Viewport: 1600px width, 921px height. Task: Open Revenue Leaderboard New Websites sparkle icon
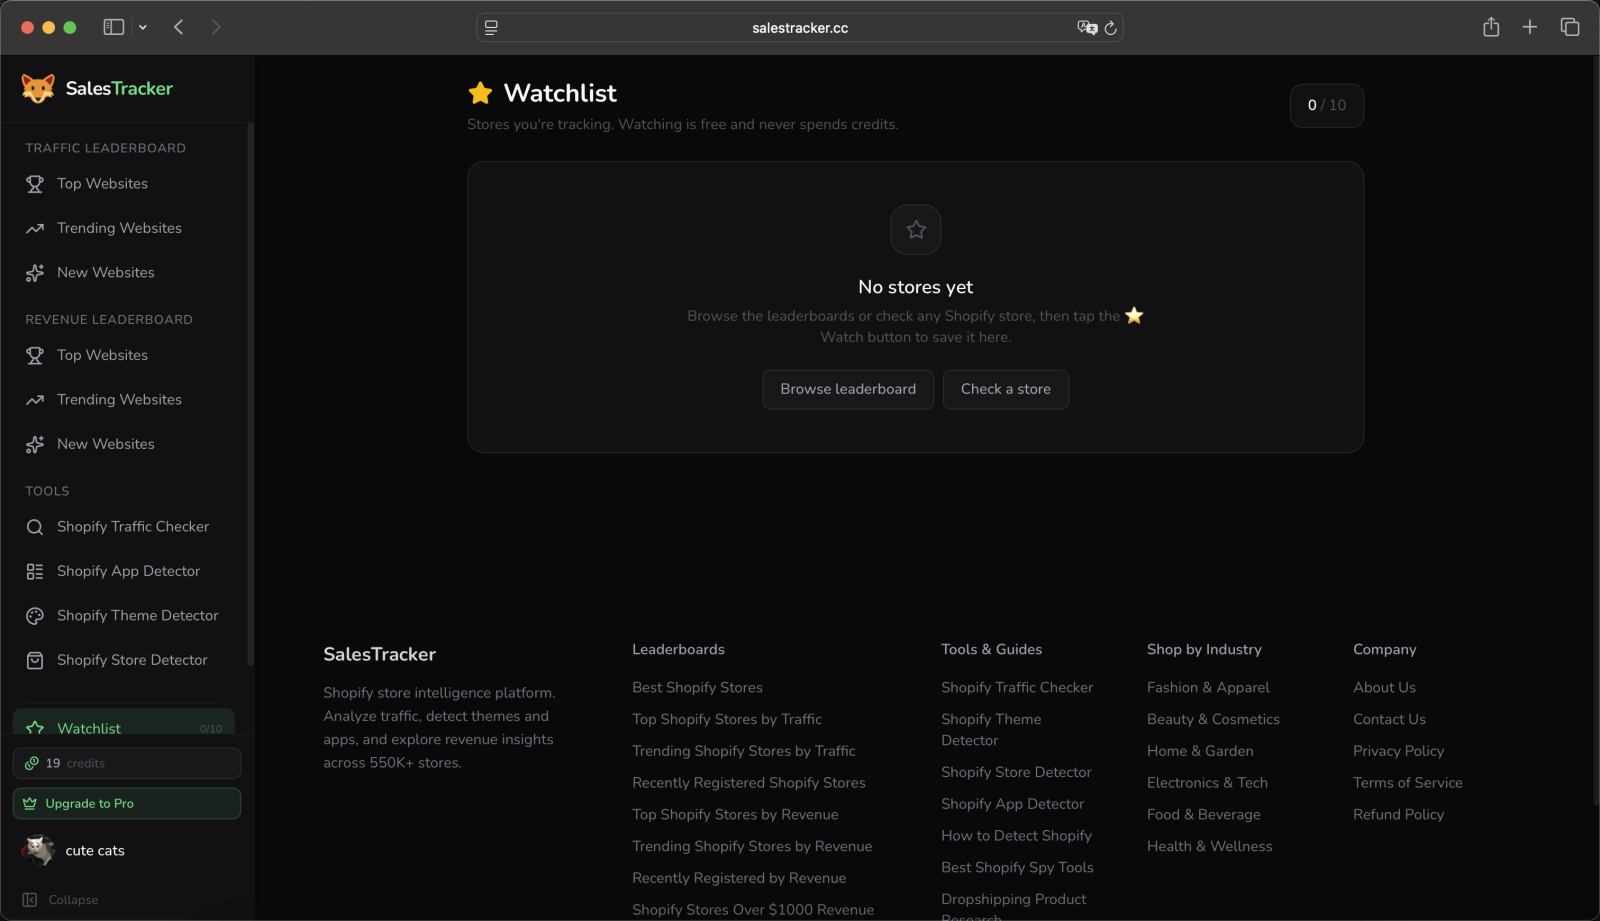tap(35, 444)
